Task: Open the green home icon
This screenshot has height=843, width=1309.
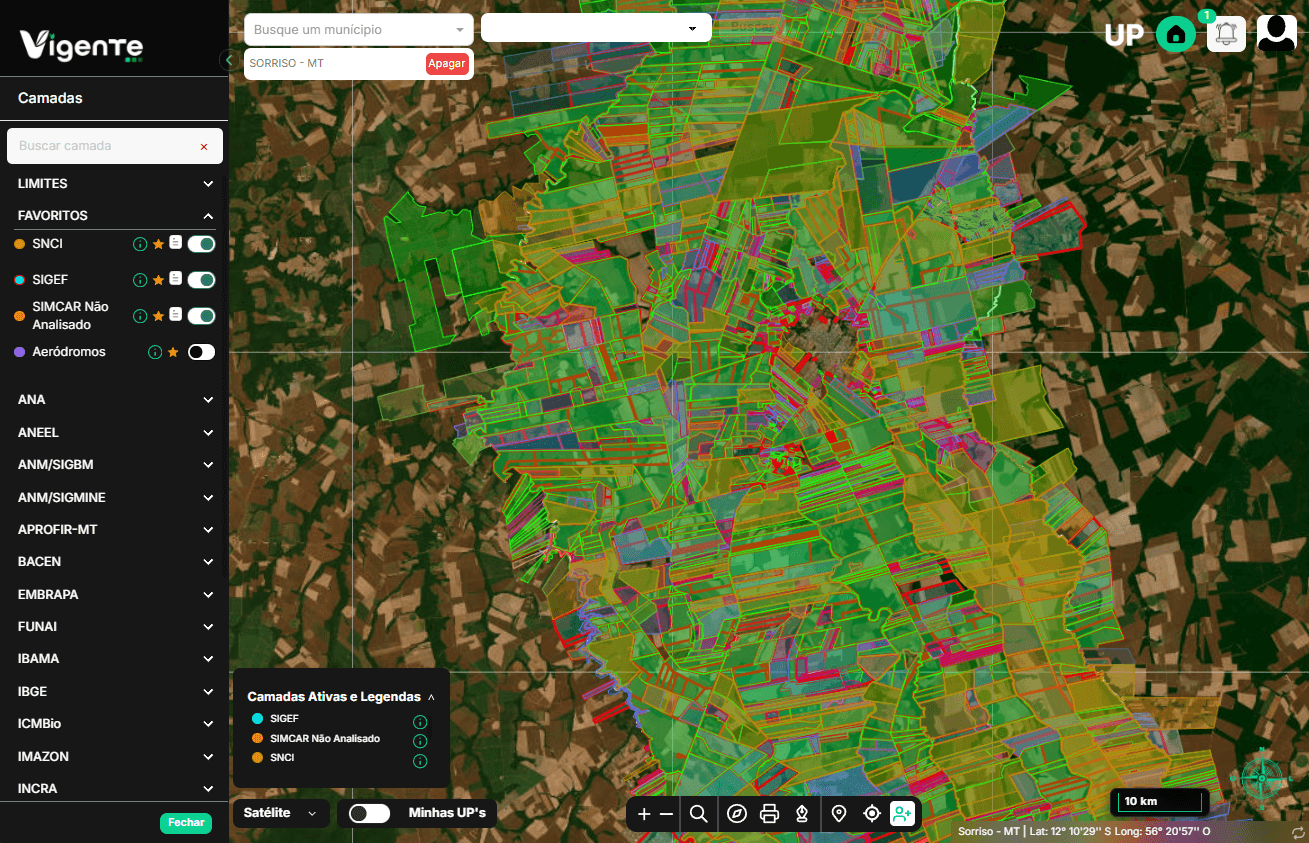Action: pos(1176,35)
